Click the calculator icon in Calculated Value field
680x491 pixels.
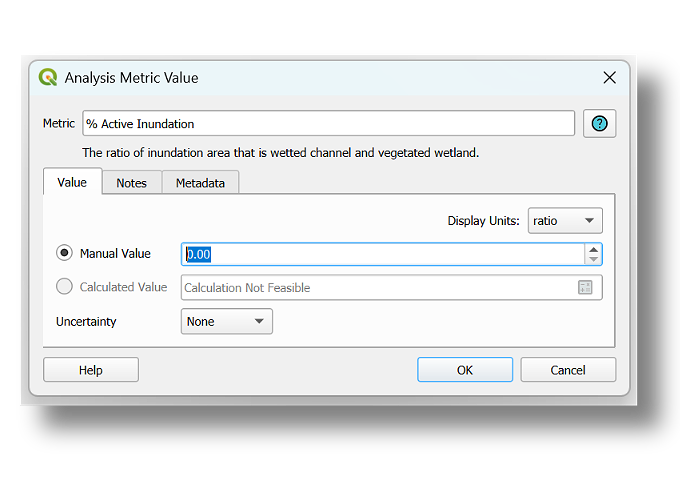pos(585,287)
